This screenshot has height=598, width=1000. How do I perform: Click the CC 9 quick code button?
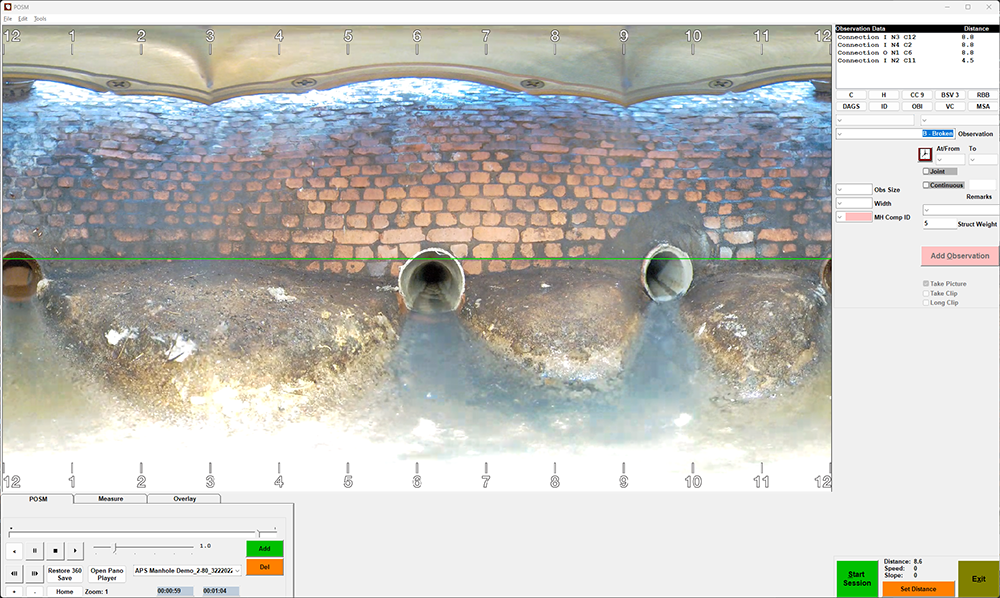point(917,94)
